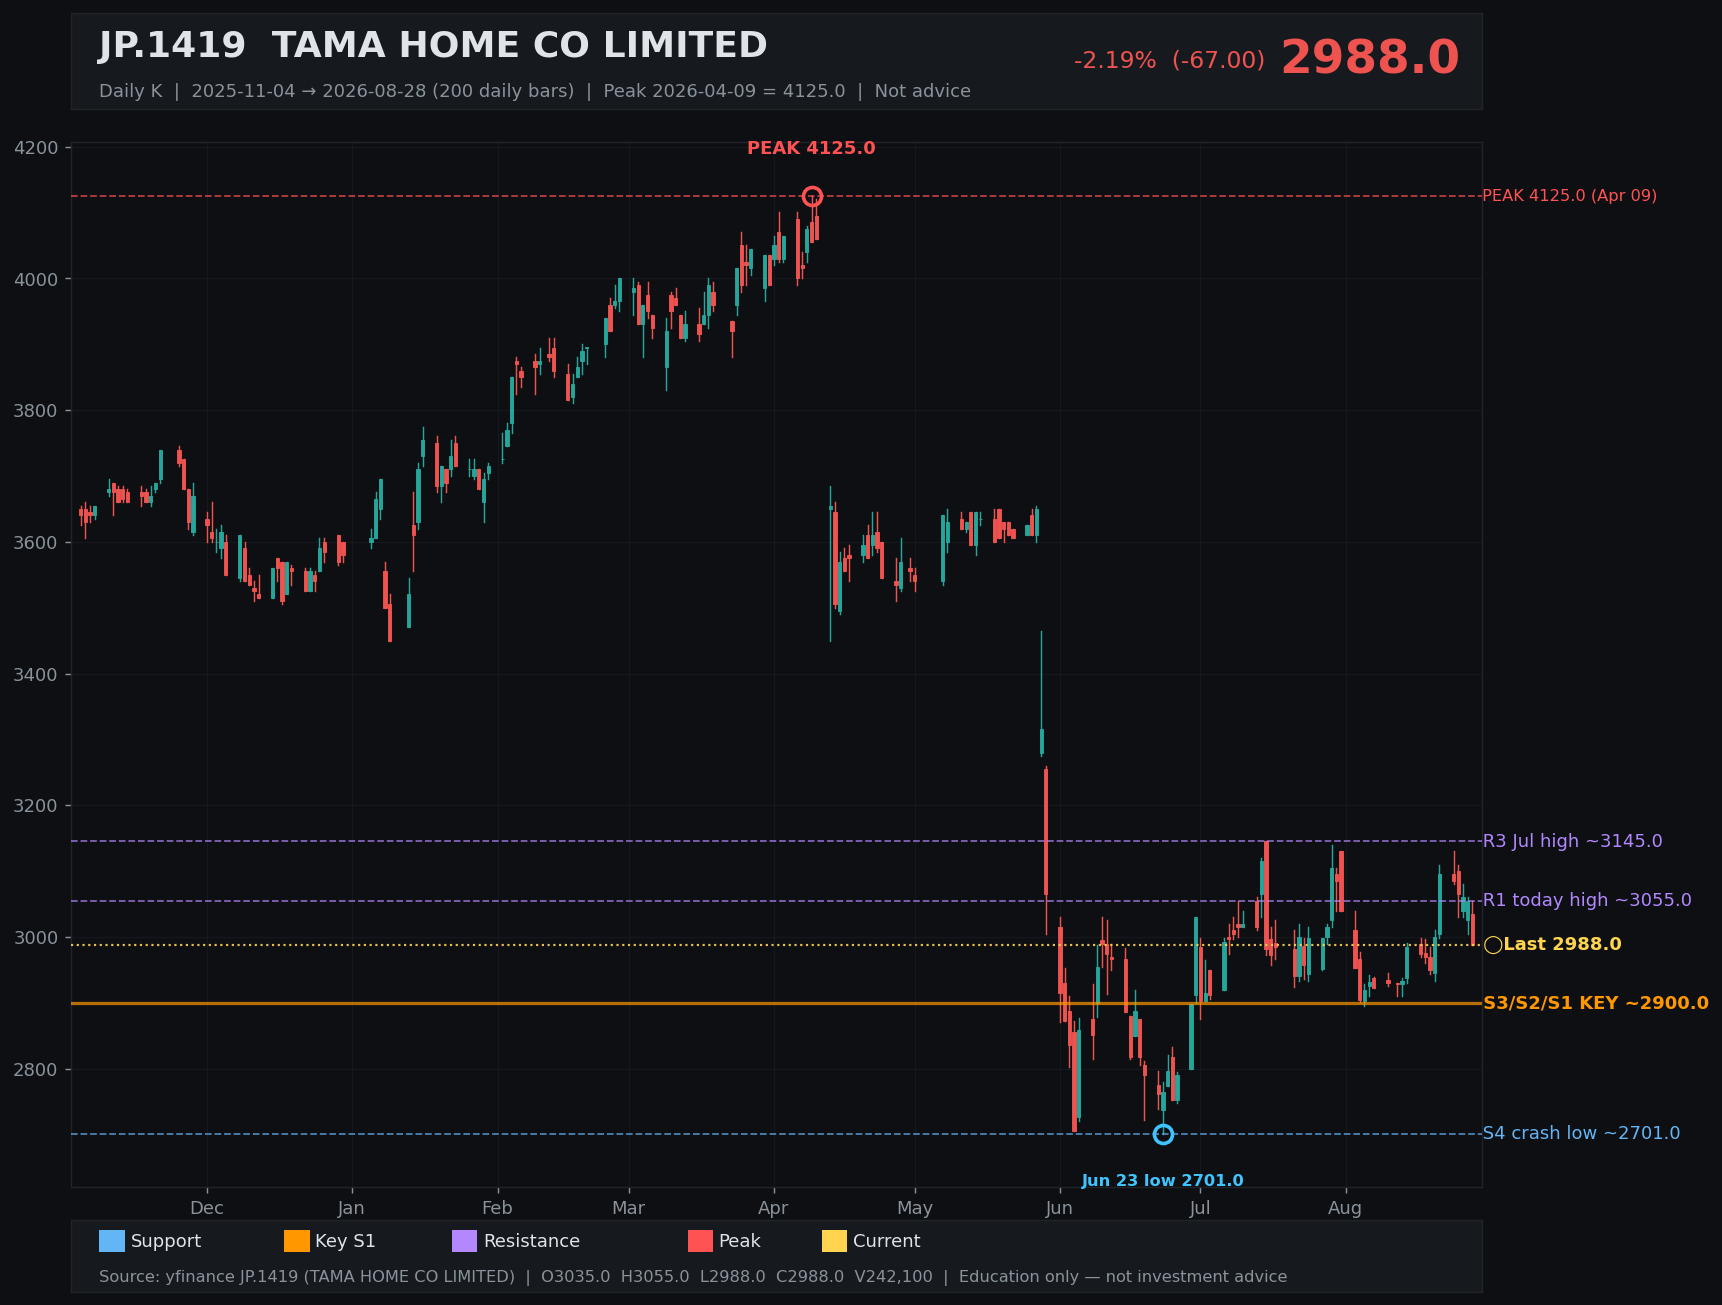Select the yellow Current legend swatch
1722x1305 pixels.
[x=834, y=1241]
